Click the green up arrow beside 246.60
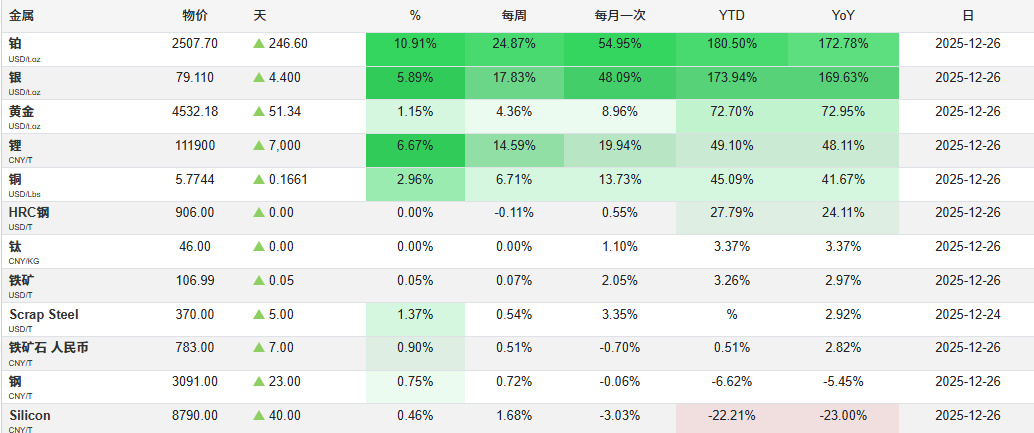This screenshot has height=433, width=1034. (x=259, y=44)
